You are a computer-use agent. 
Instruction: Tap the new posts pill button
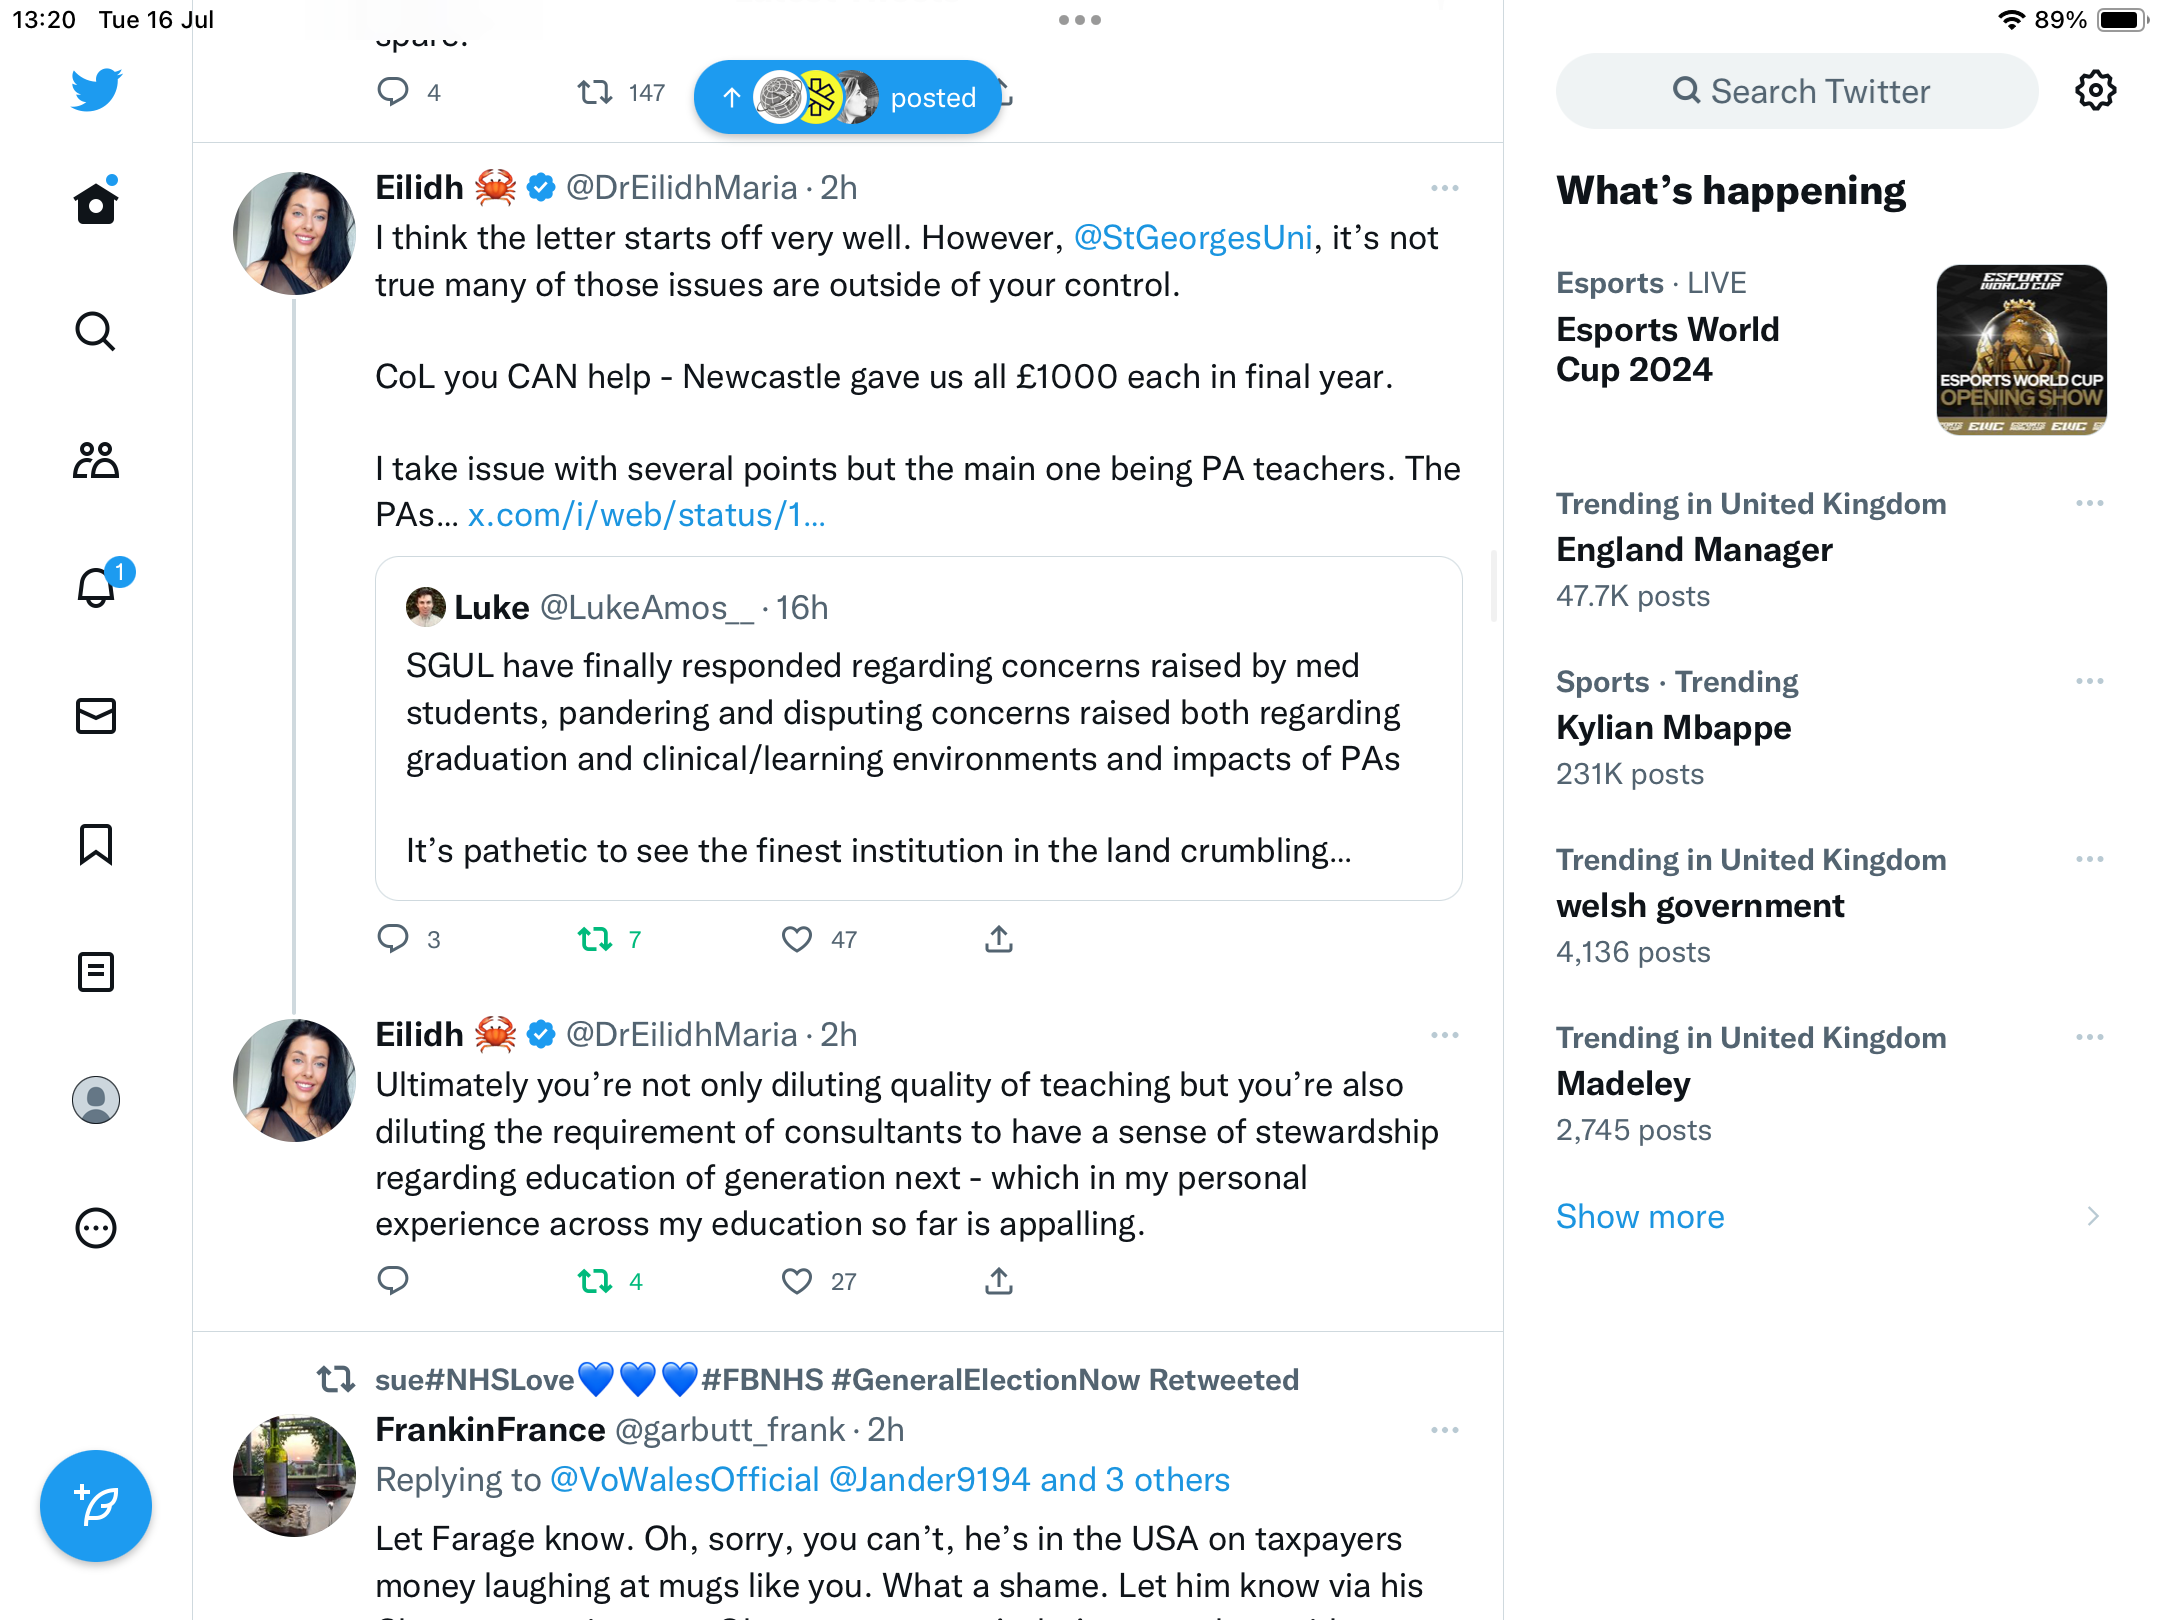click(x=848, y=97)
